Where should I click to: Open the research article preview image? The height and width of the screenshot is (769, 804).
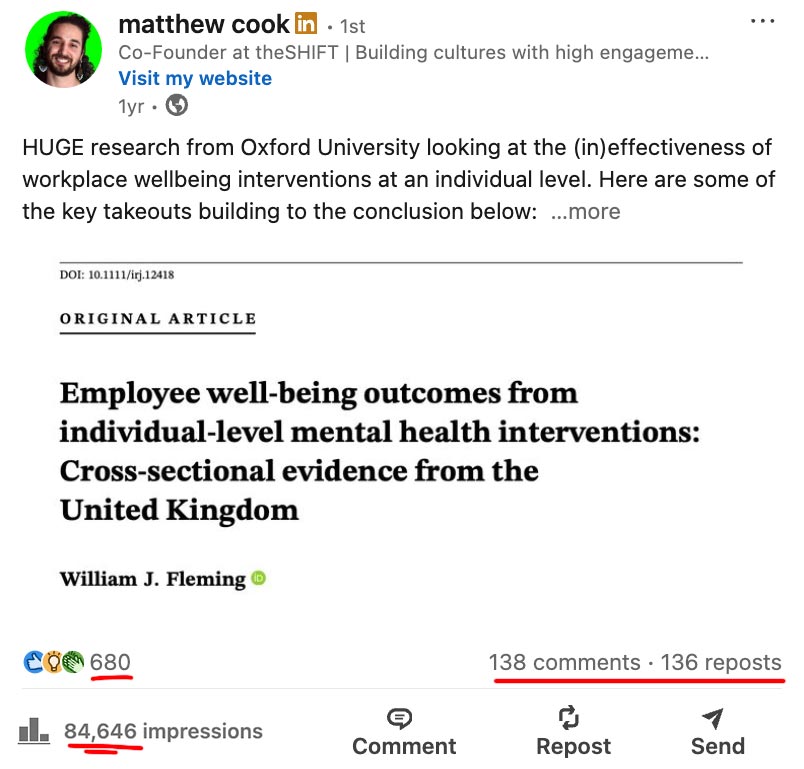(400, 430)
